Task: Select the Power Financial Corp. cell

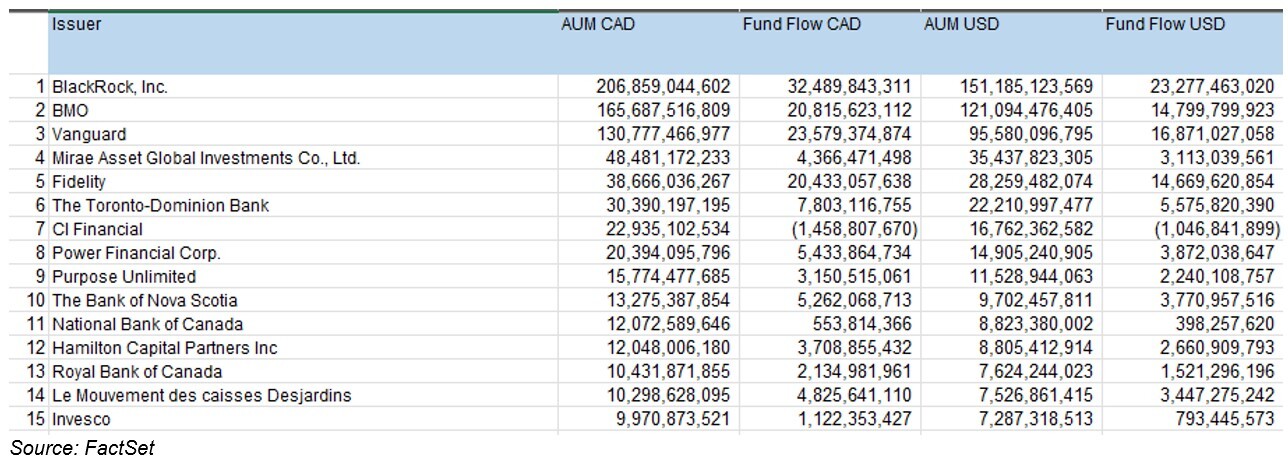Action: tap(303, 253)
